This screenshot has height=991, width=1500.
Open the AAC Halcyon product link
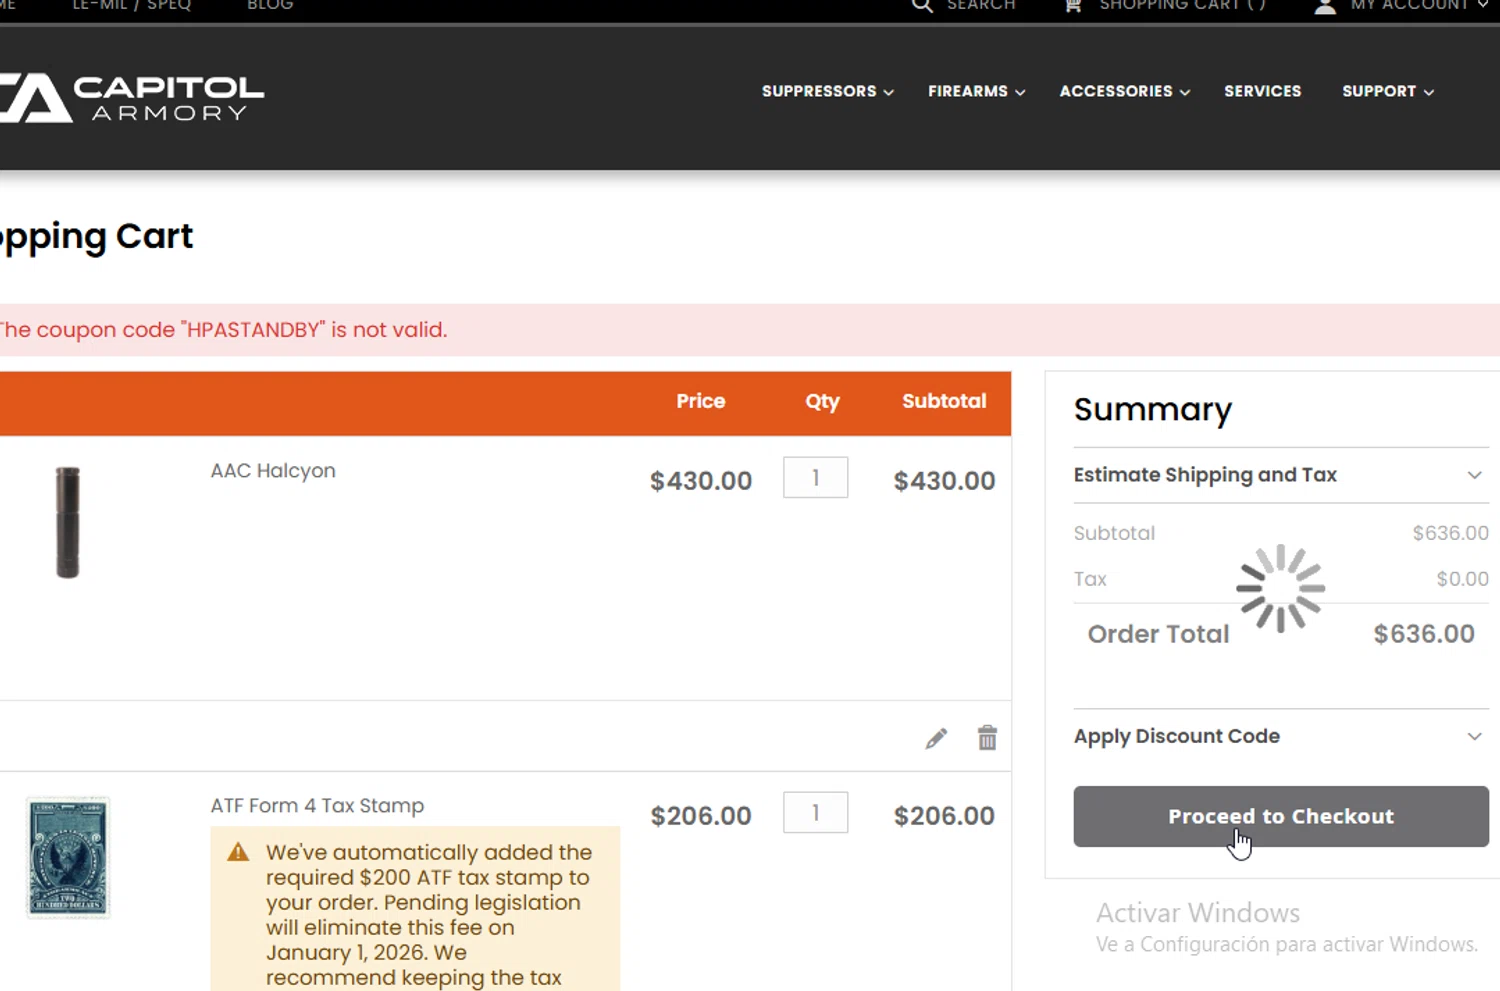coord(273,471)
